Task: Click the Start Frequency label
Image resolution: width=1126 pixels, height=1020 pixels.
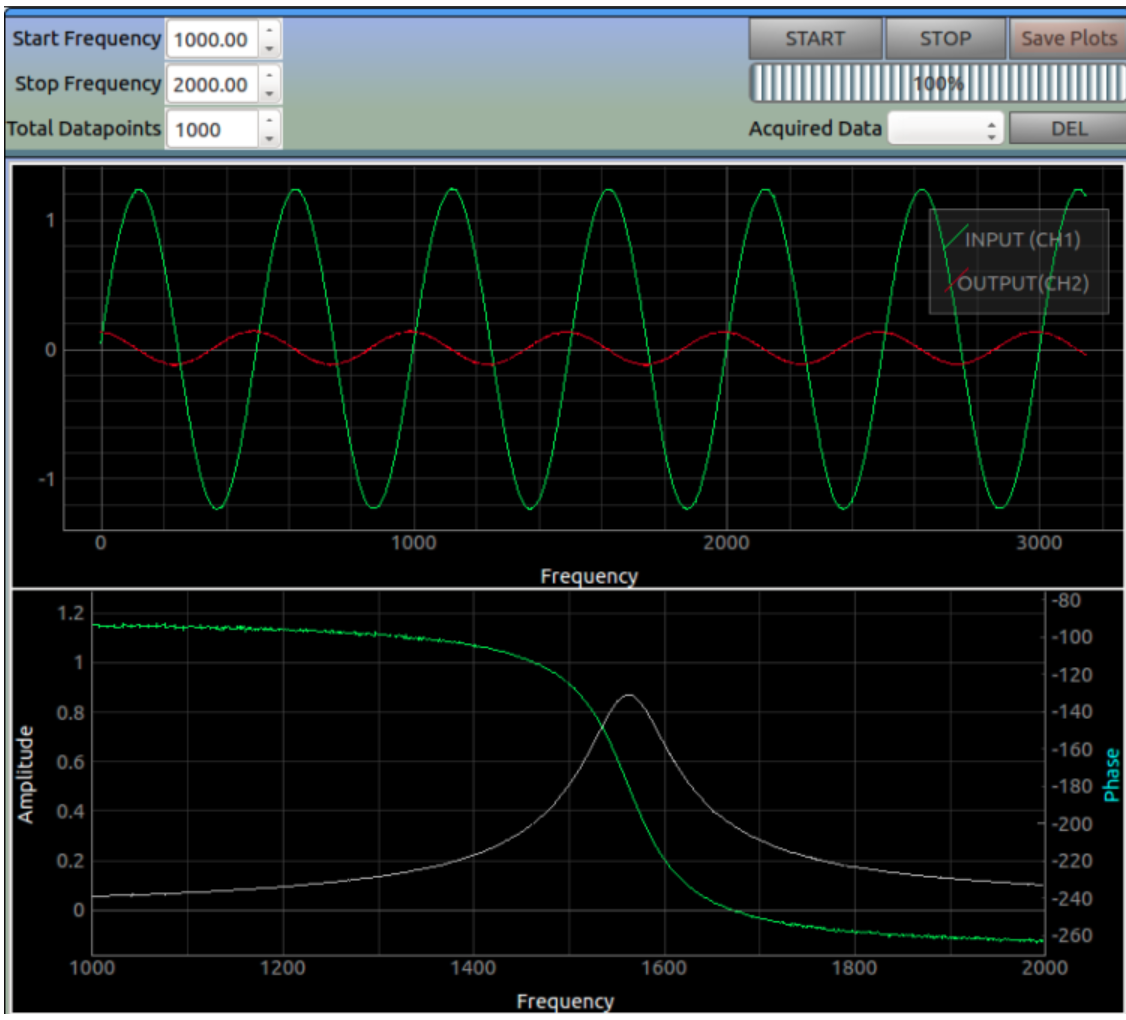Action: pyautogui.click(x=86, y=38)
